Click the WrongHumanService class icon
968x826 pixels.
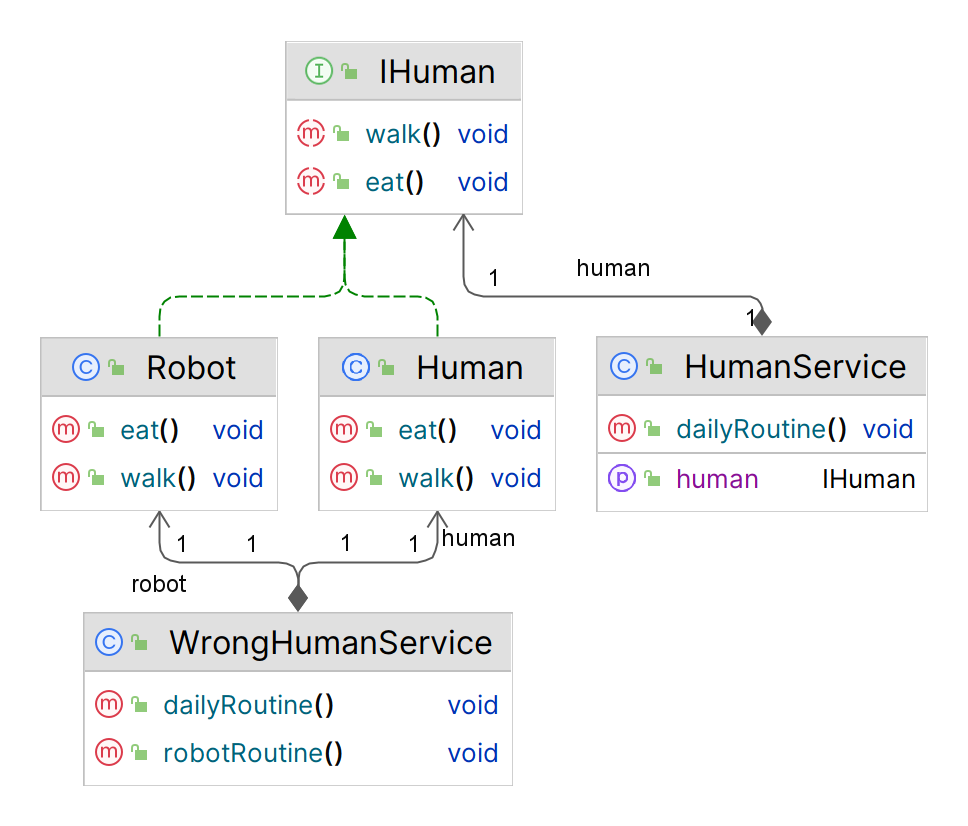(x=108, y=642)
